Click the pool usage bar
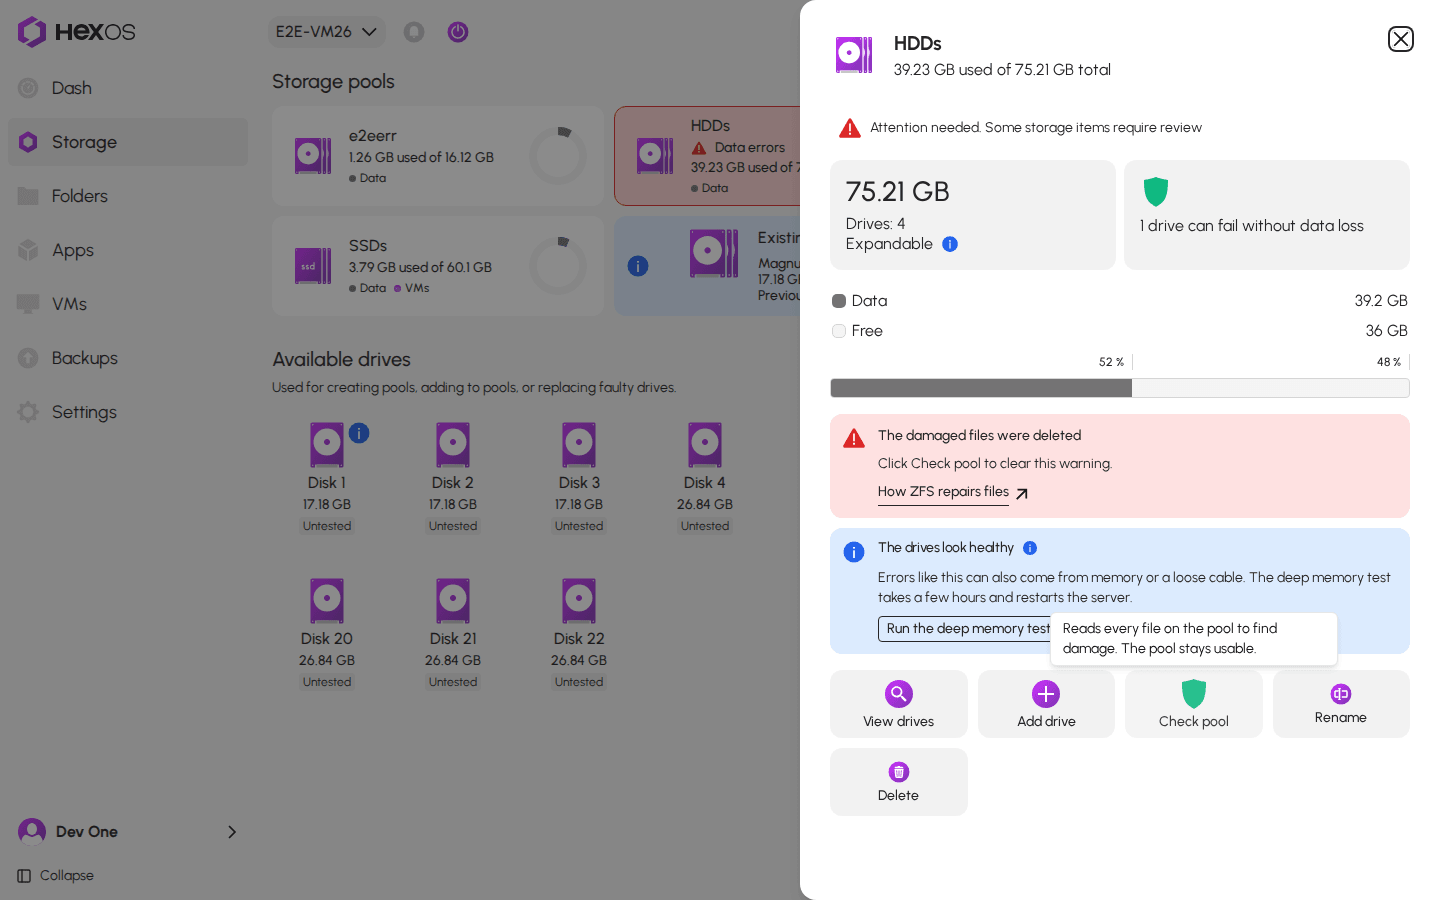 coord(1120,388)
